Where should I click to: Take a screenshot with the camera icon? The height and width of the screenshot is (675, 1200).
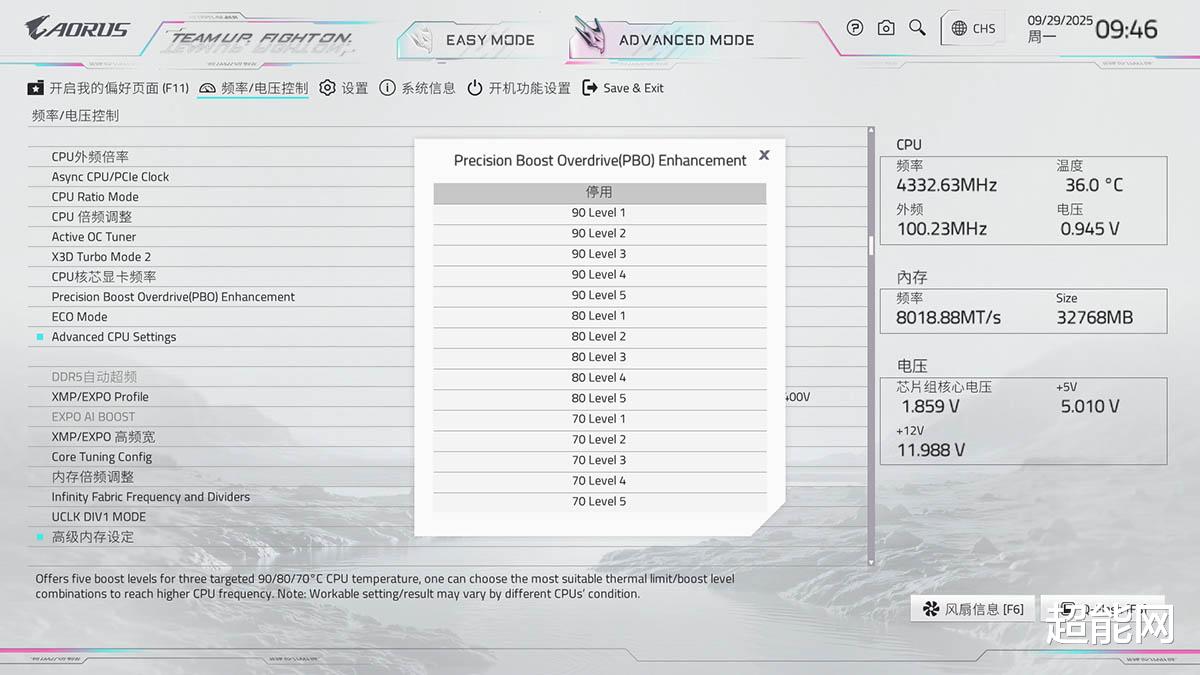pyautogui.click(x=886, y=28)
